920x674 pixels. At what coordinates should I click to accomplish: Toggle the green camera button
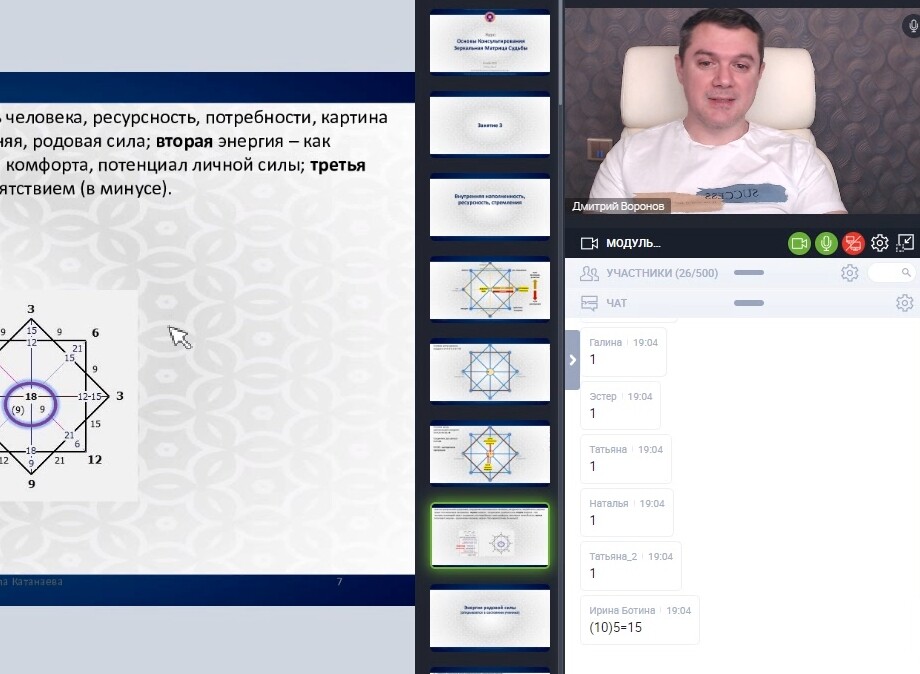pyautogui.click(x=799, y=243)
